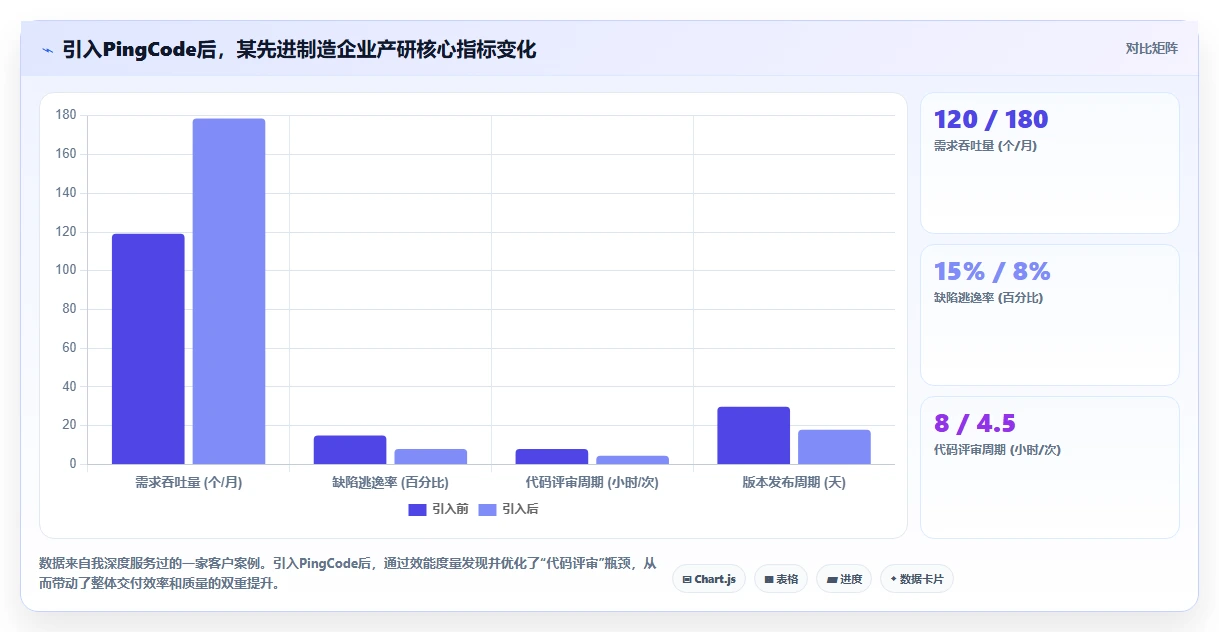The width and height of the screenshot is (1219, 632).
Task: Click the 引入前 bar for 代码评审周期
Action: pyautogui.click(x=552, y=456)
